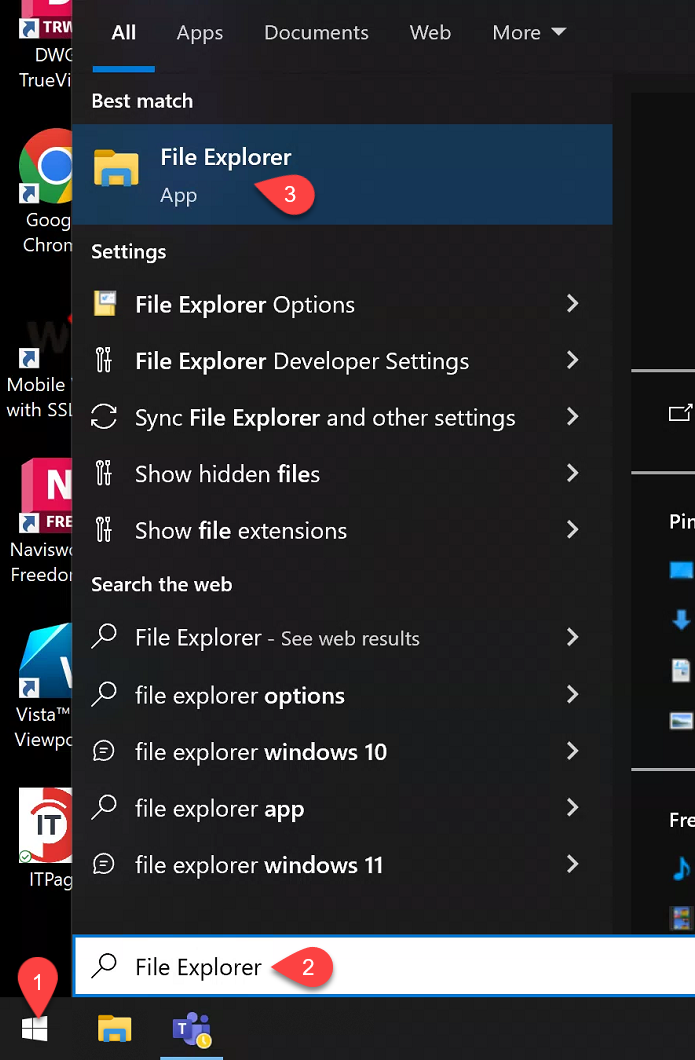Open File Explorer from the taskbar
Screen dimensions: 695x1060
[x=114, y=1028]
